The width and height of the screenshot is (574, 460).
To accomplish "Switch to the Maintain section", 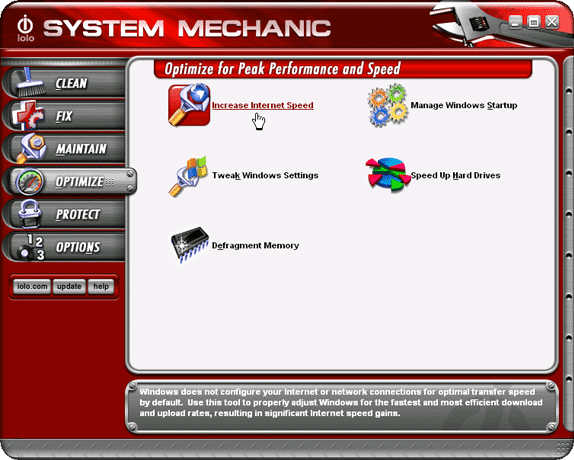I will (x=81, y=149).
